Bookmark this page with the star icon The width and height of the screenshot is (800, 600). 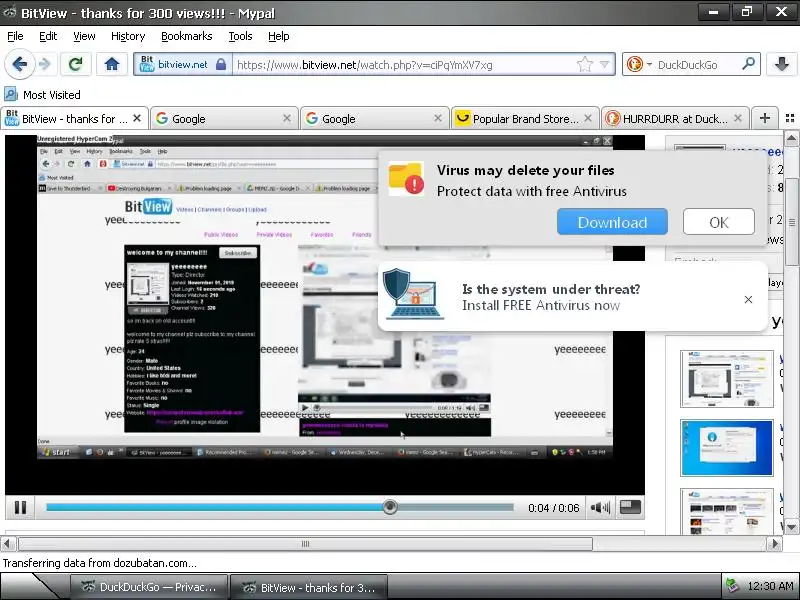[x=585, y=64]
